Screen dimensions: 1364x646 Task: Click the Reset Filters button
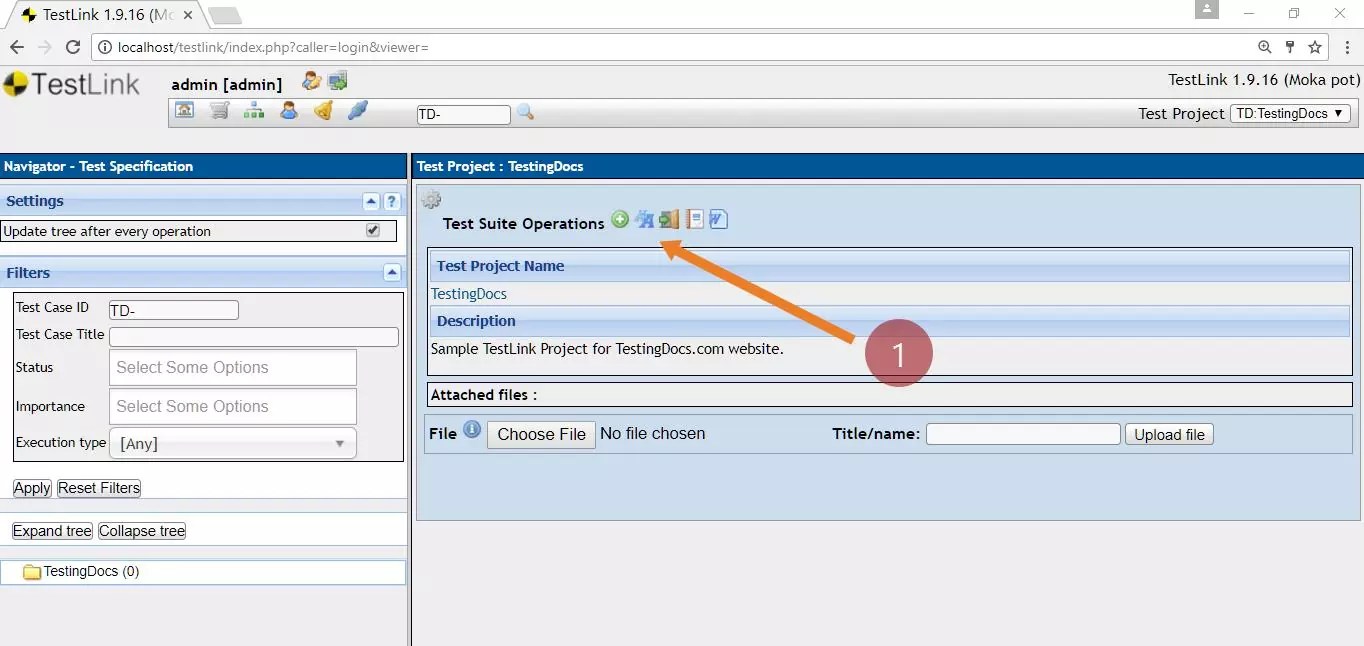point(99,488)
